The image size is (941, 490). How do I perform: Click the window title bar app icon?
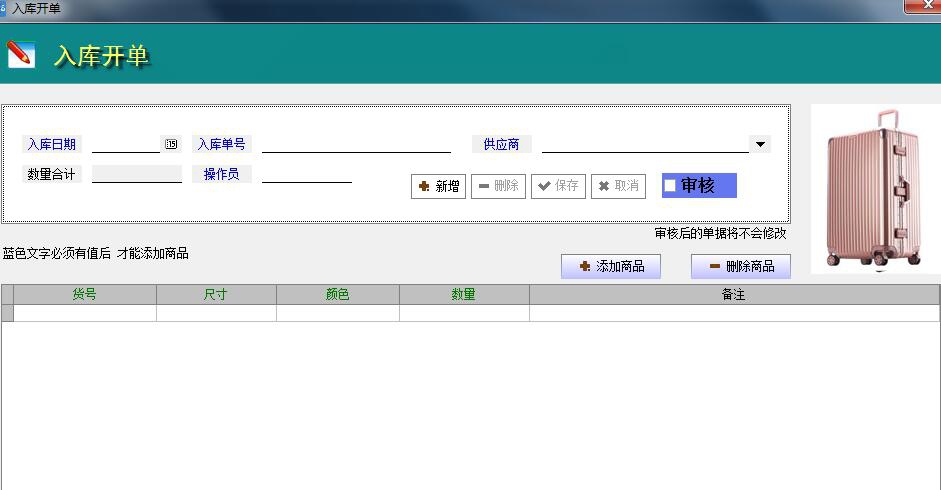2,8
